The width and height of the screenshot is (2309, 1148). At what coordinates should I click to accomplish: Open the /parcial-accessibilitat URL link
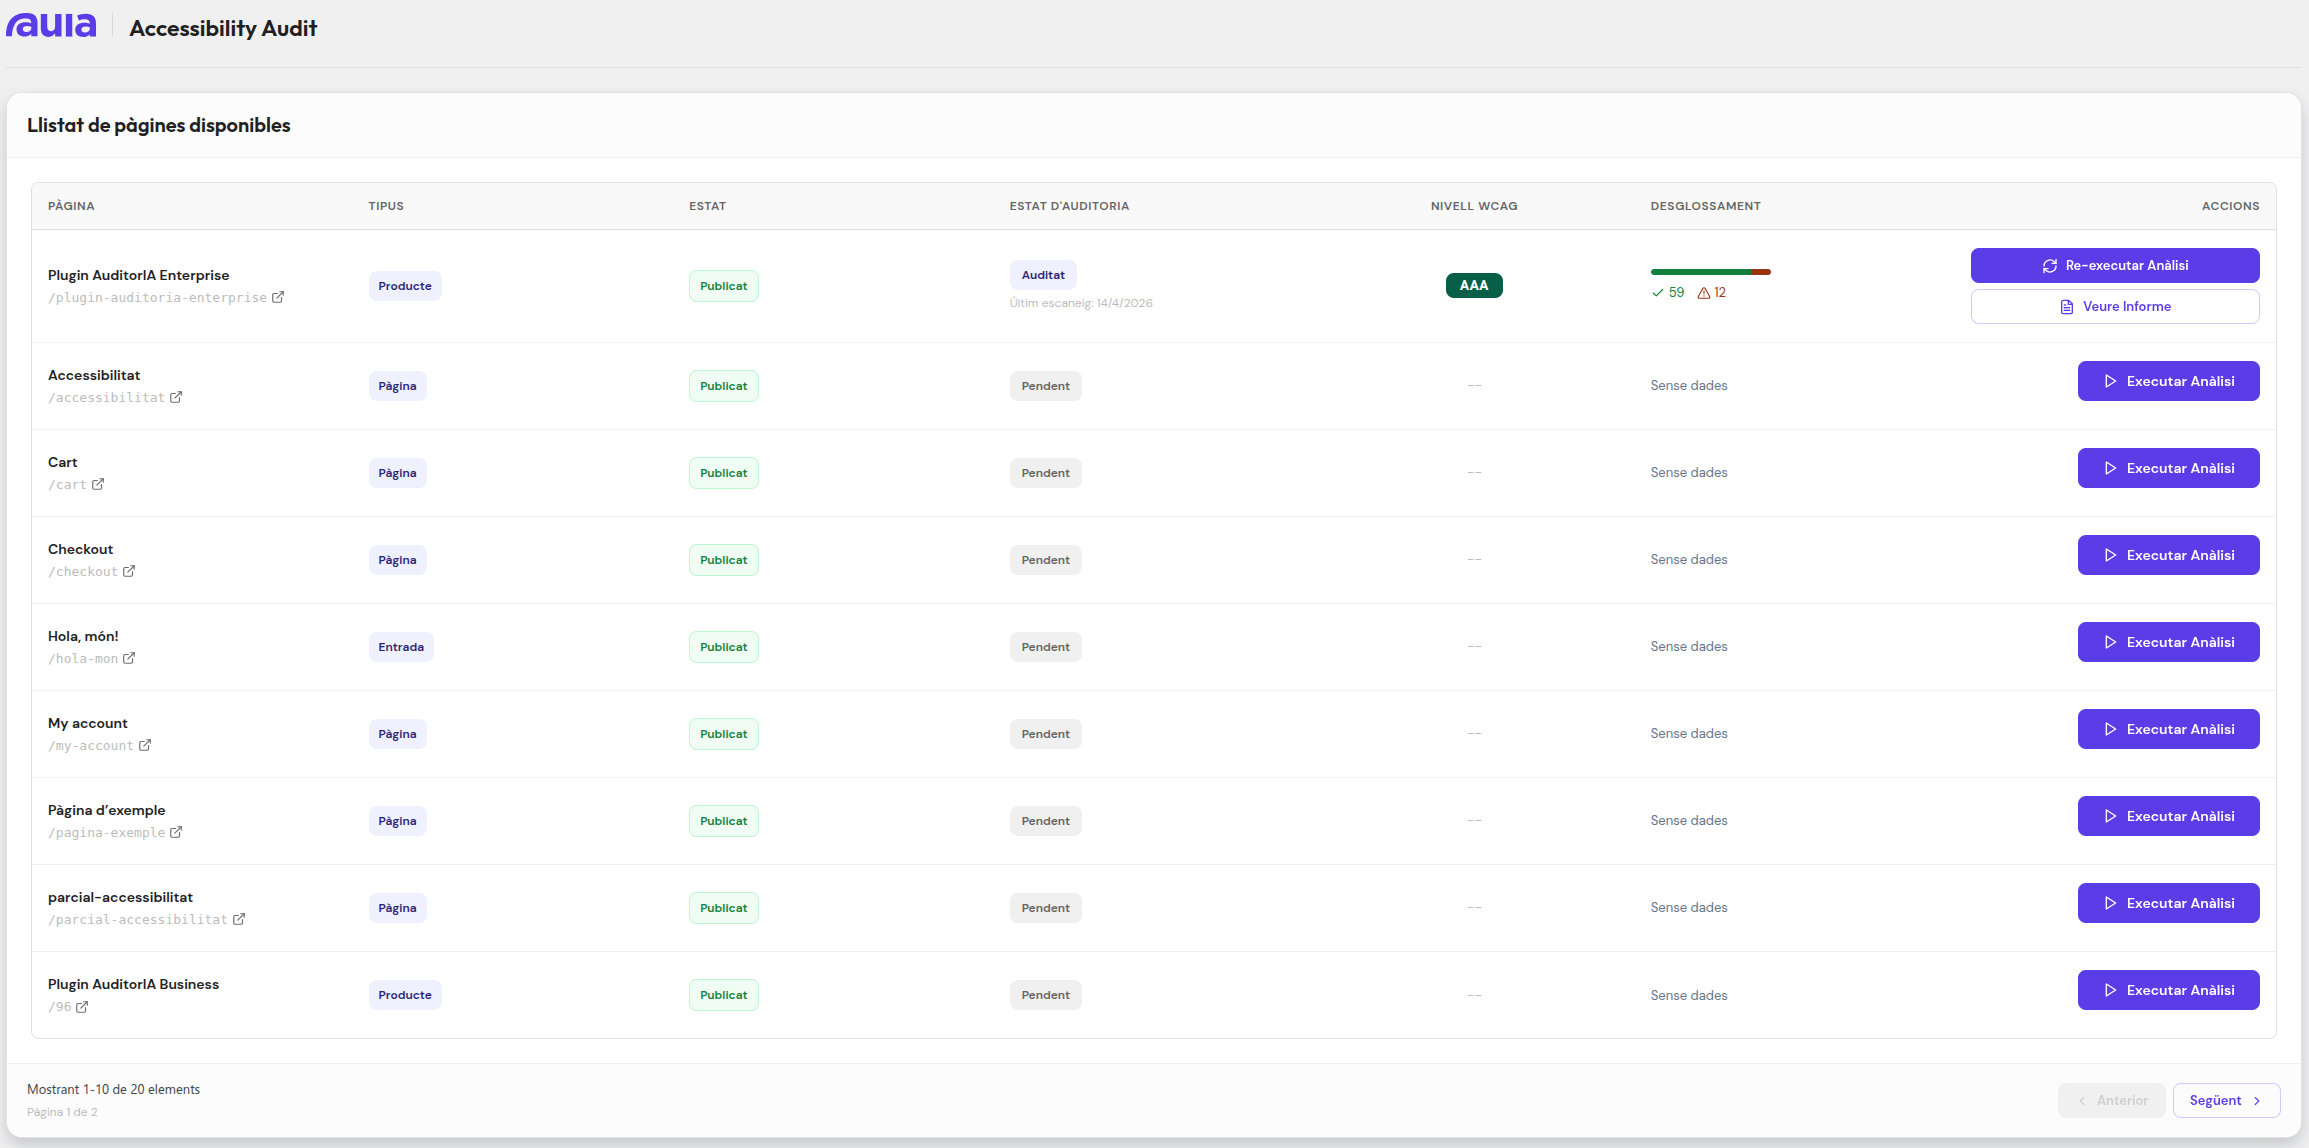click(x=138, y=920)
